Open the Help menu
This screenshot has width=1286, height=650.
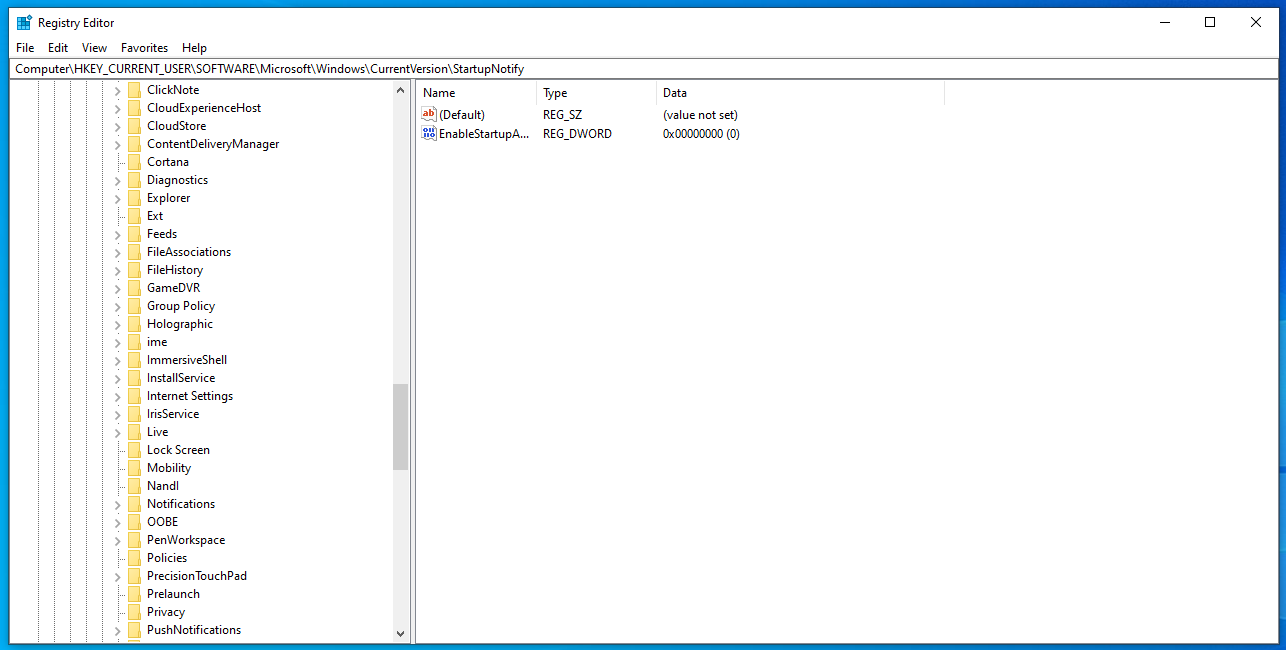194,48
